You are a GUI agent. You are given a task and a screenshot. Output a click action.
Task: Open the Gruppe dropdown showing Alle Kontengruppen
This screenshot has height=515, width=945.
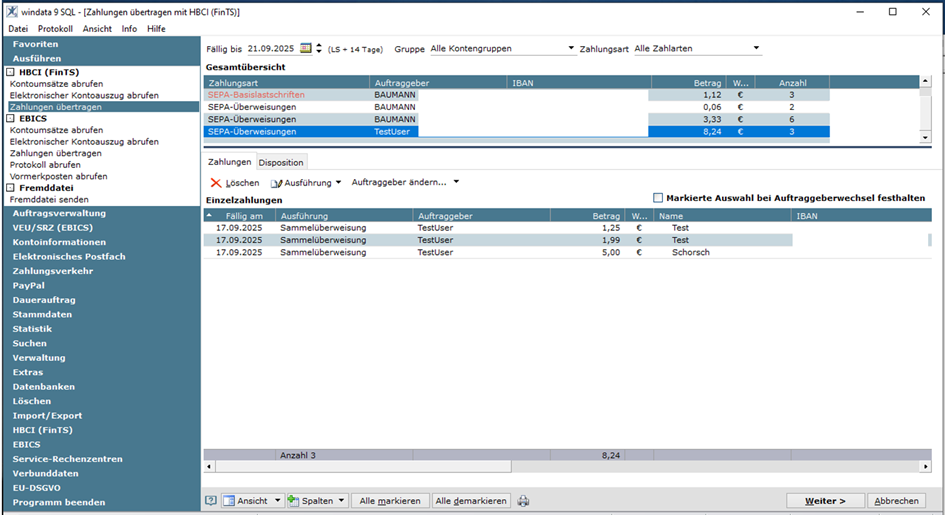pos(571,48)
